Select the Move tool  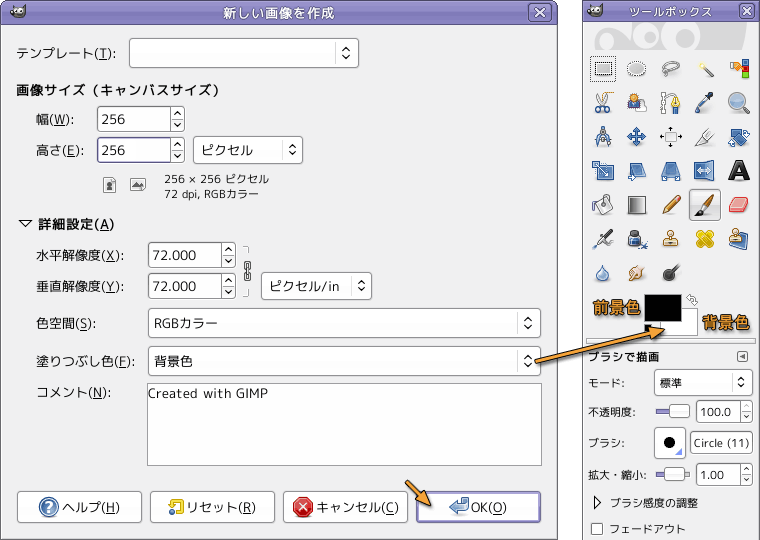coord(636,137)
